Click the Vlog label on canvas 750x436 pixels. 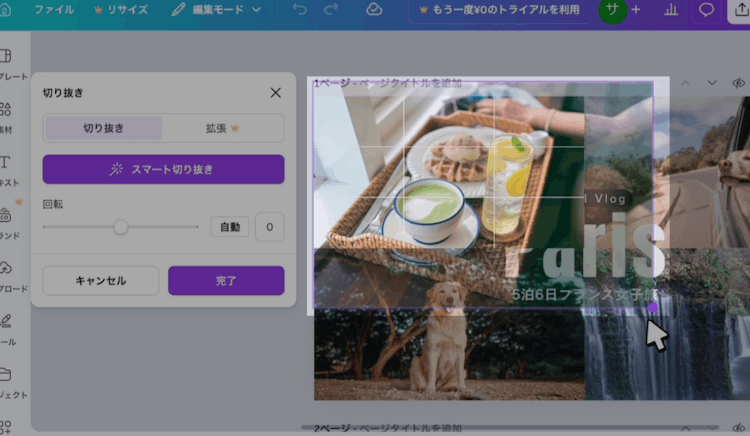(x=610, y=199)
